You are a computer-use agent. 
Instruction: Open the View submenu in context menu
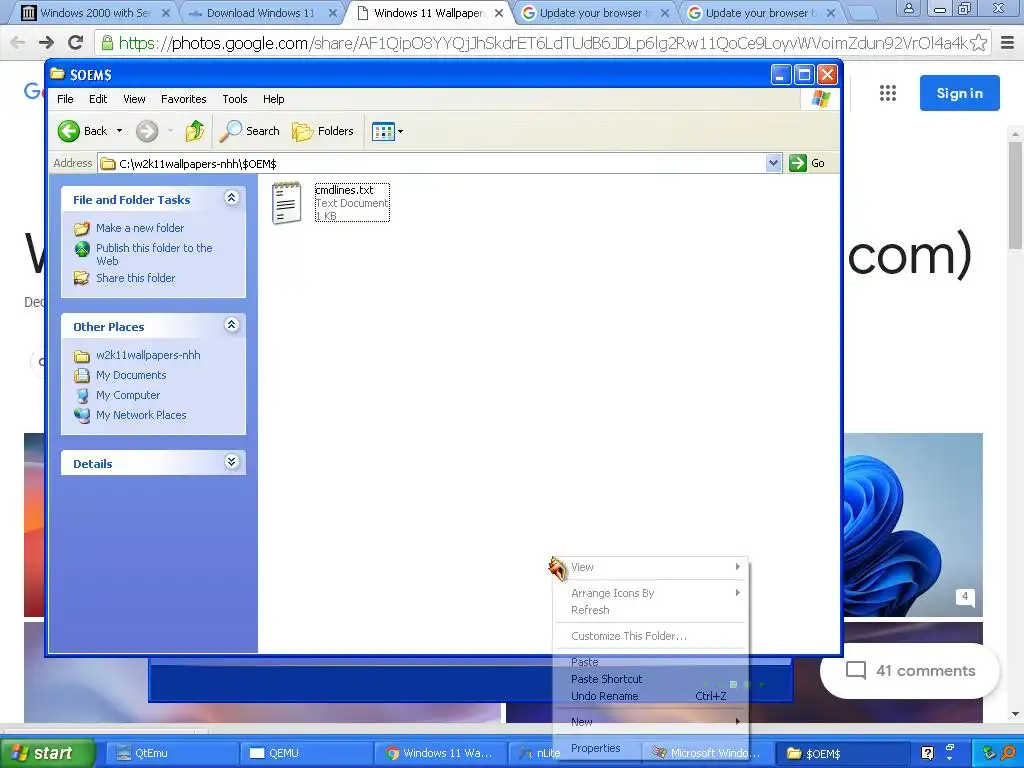click(x=650, y=568)
